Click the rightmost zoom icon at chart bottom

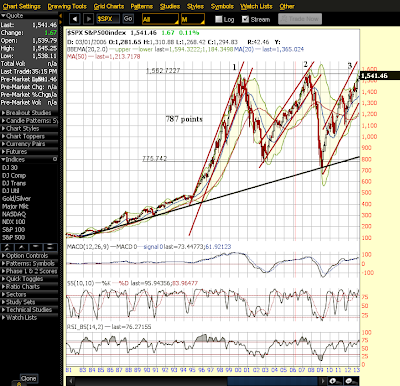tap(351, 381)
